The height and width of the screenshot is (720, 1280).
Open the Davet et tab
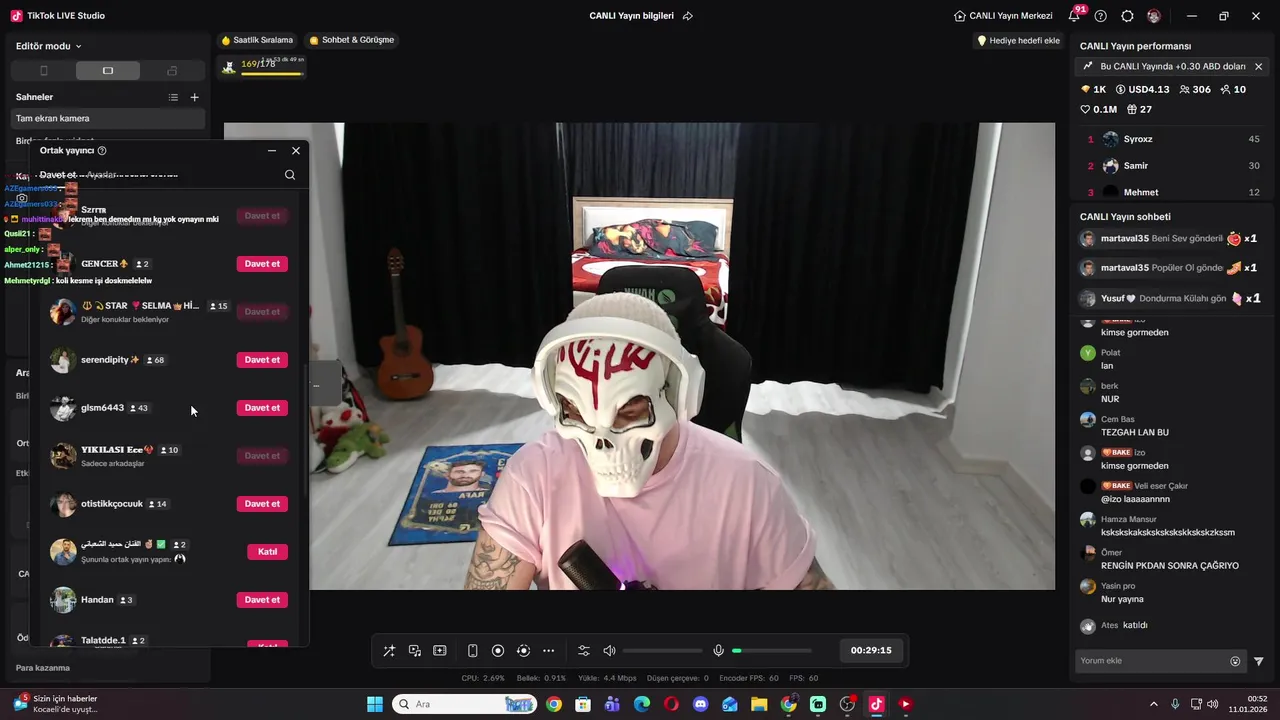(x=58, y=175)
